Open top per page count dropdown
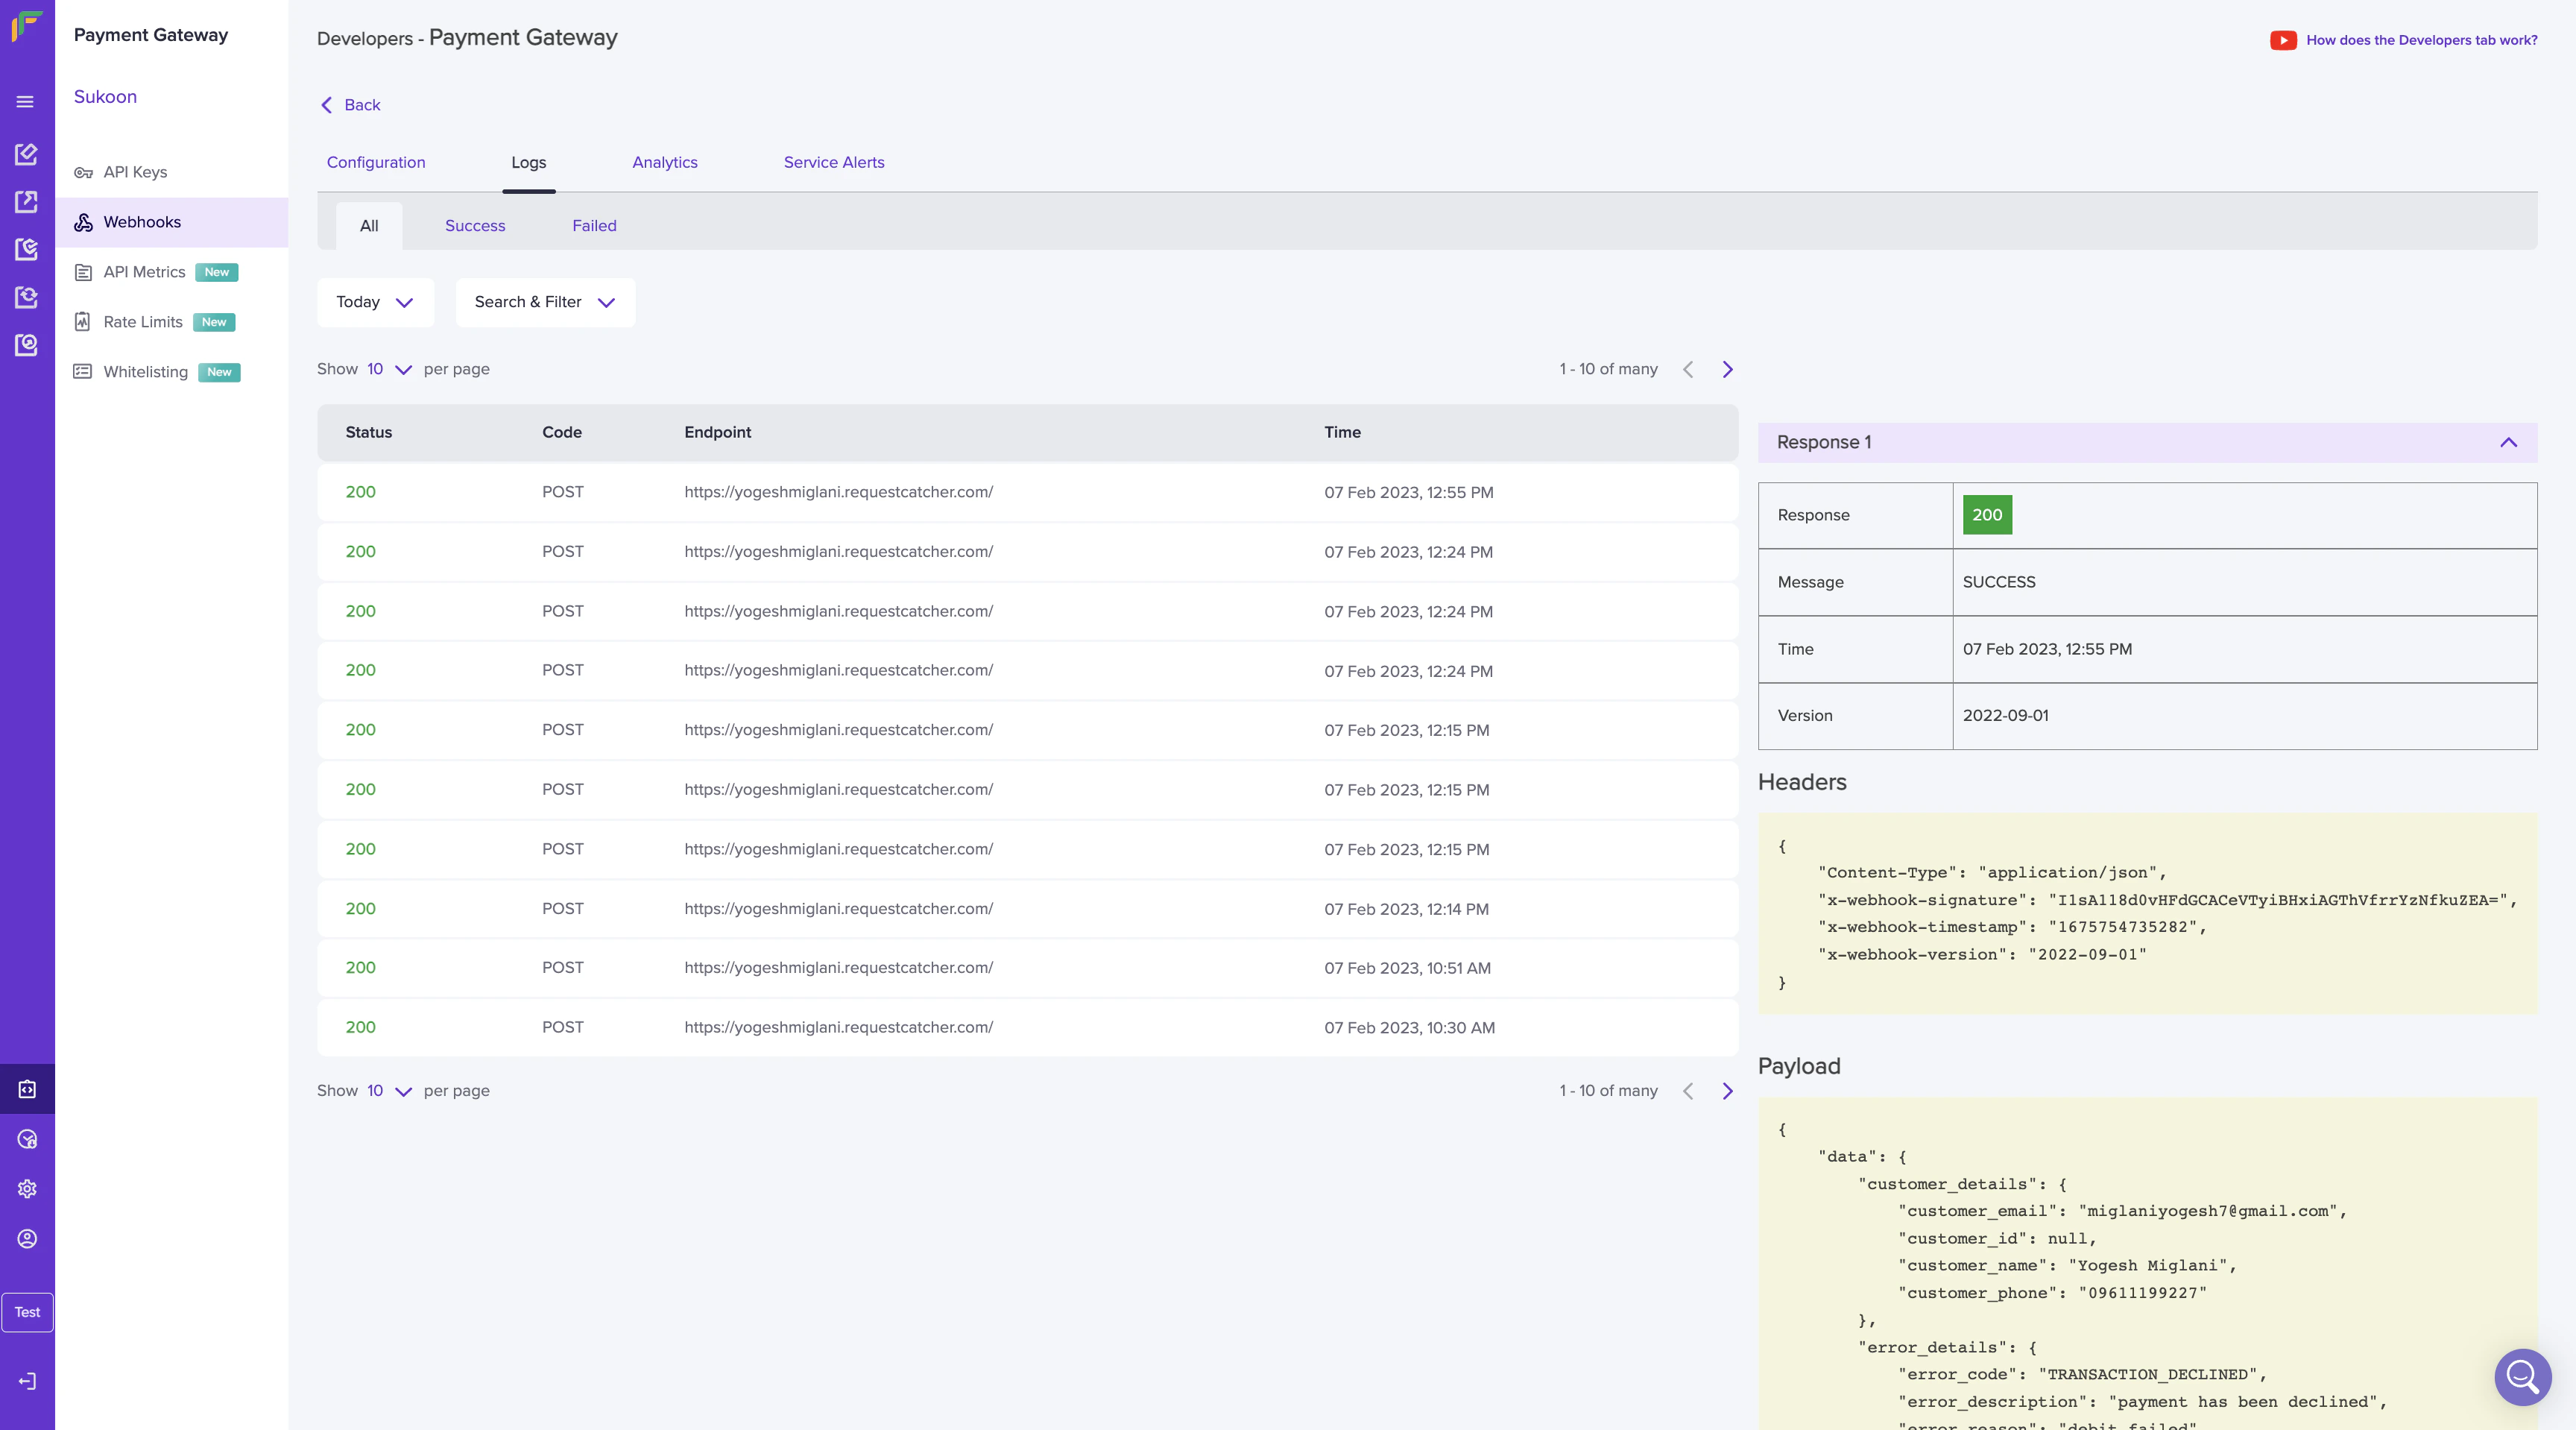2576x1430 pixels. [x=389, y=370]
